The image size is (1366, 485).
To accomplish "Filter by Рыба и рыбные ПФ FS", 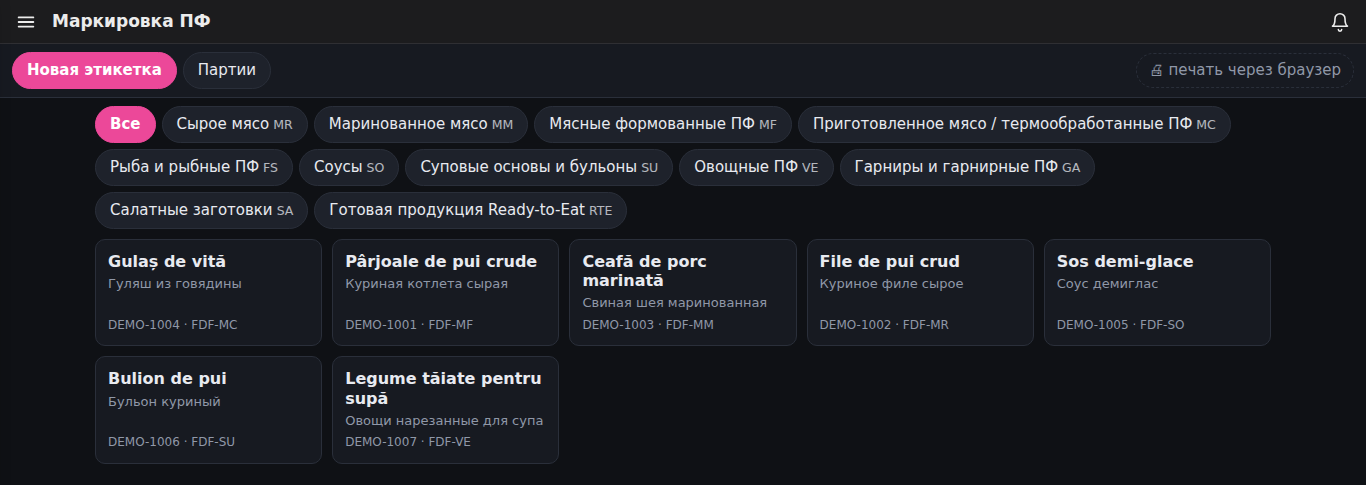I will click(194, 167).
